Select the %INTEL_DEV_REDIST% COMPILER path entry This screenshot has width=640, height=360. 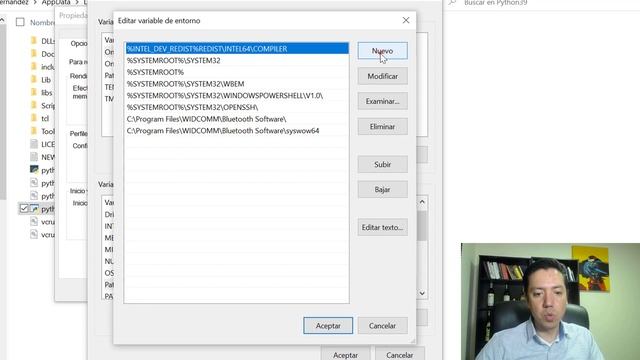tap(237, 49)
